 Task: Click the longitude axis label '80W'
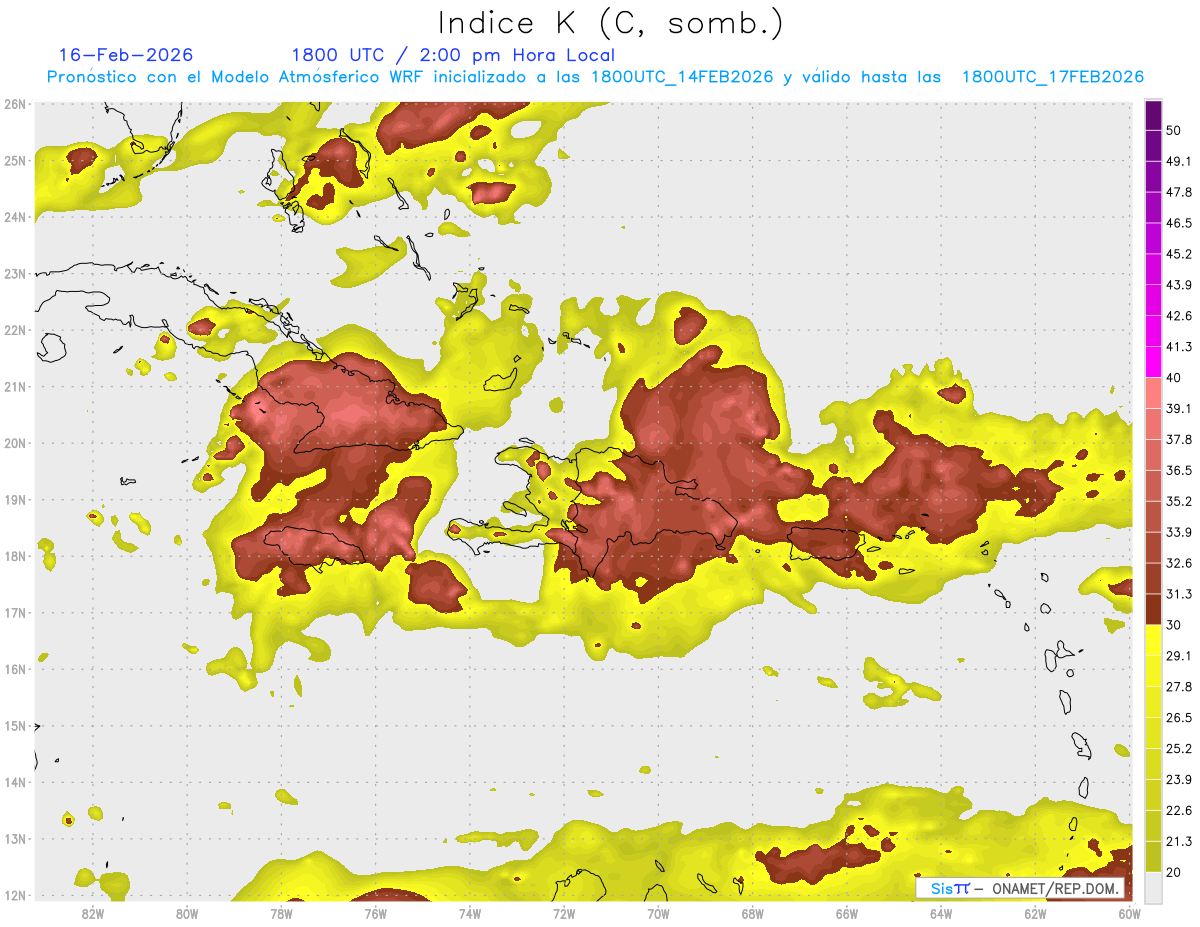click(x=187, y=913)
